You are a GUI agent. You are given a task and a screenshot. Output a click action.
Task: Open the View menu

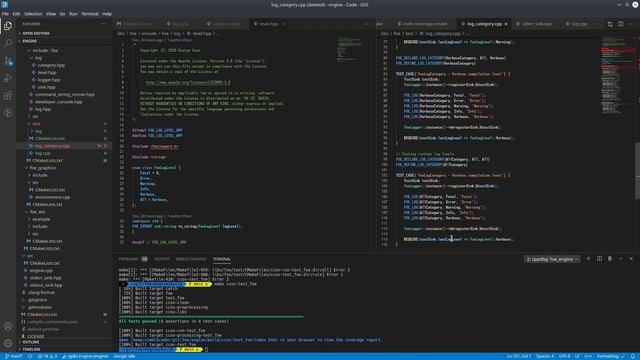tap(51, 14)
